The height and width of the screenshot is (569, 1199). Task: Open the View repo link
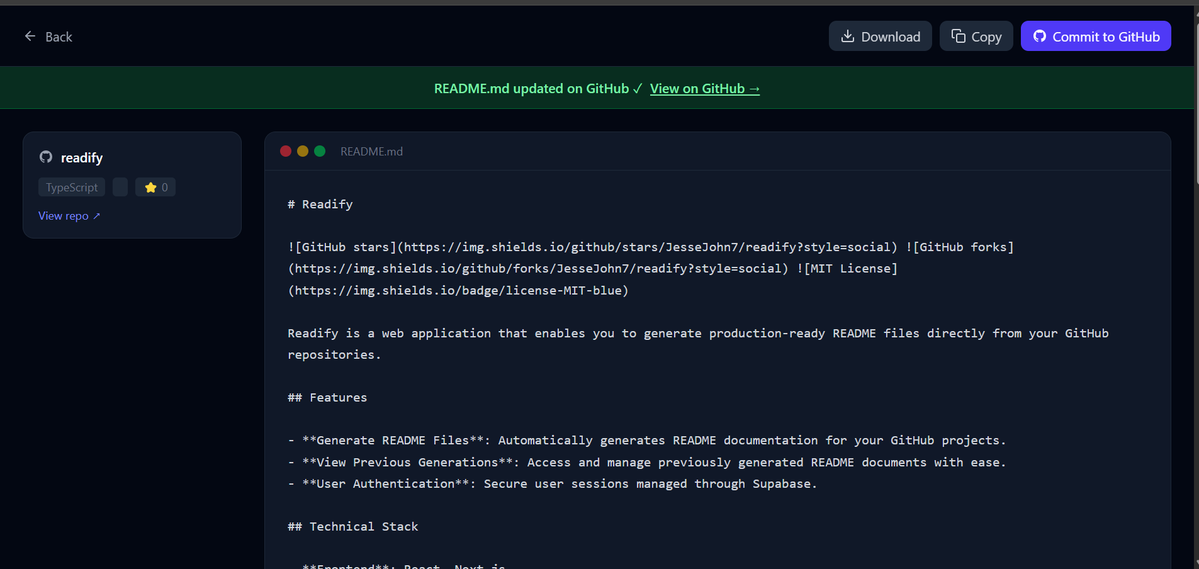[70, 216]
